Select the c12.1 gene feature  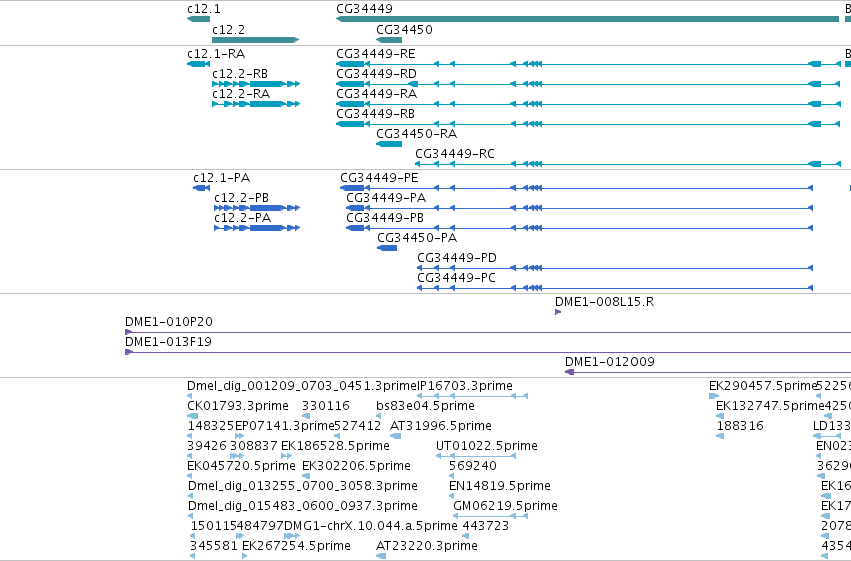(x=199, y=19)
